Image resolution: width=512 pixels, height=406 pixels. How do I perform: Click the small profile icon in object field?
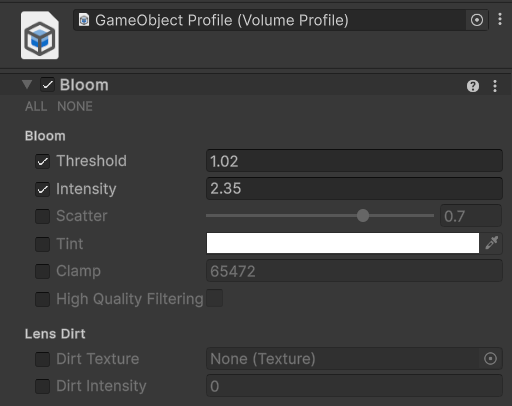[84, 20]
